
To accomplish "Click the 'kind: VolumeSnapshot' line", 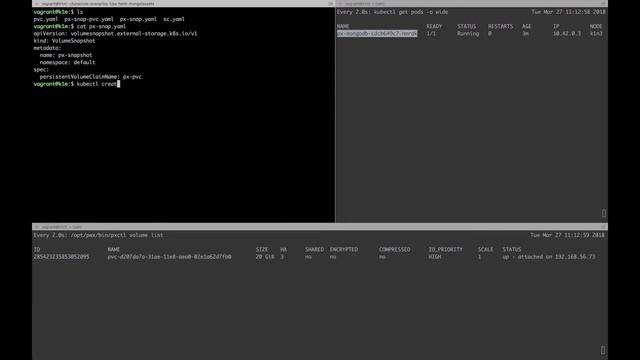I will tap(64, 41).
